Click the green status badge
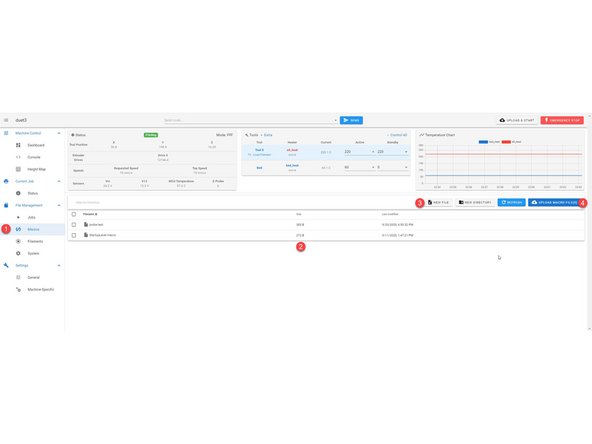The width and height of the screenshot is (592, 444). [151, 135]
